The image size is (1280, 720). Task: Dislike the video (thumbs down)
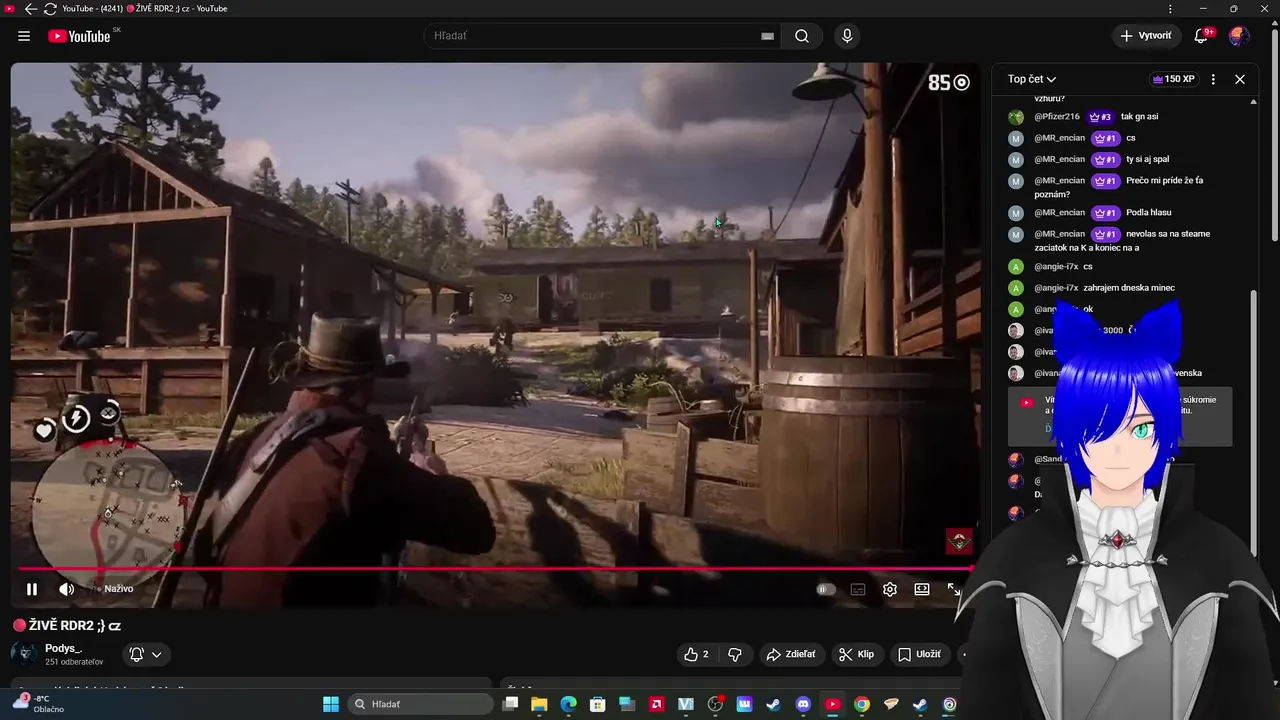735,654
